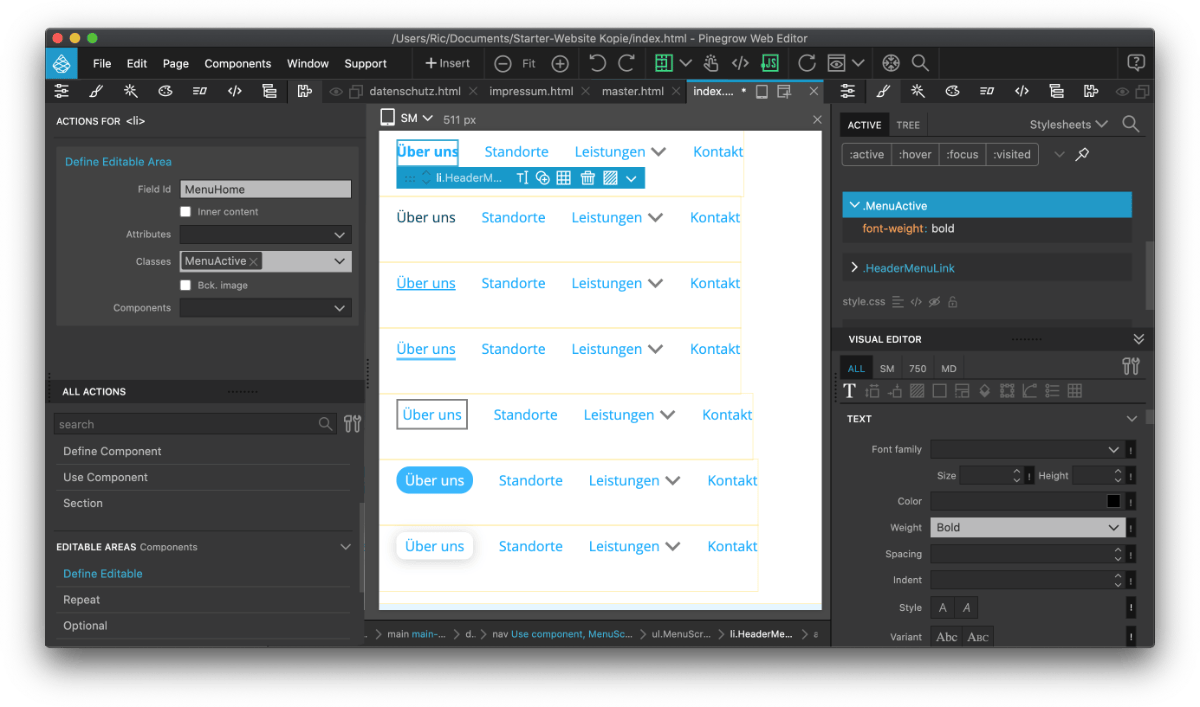Toggle the :focus pseudo-class
Viewport: 1200px width, 707px height.
point(963,155)
